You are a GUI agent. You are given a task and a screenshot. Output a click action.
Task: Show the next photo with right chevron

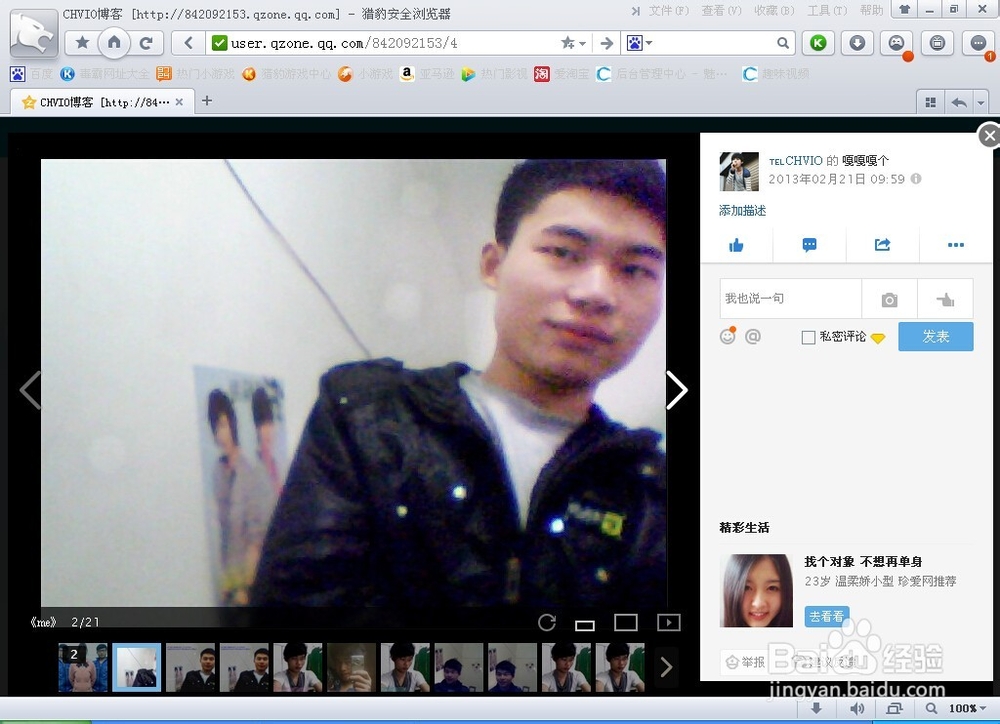(x=677, y=390)
